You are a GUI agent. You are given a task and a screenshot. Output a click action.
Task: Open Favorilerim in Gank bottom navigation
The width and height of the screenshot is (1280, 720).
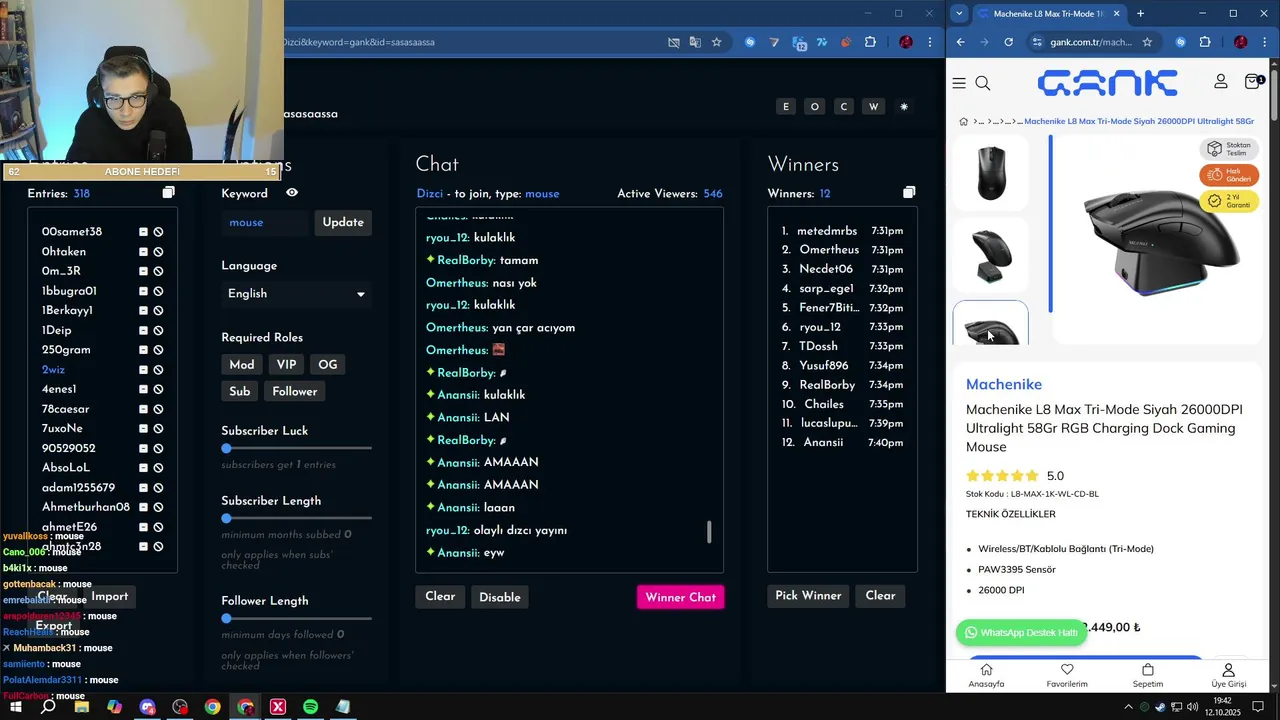point(1067,676)
